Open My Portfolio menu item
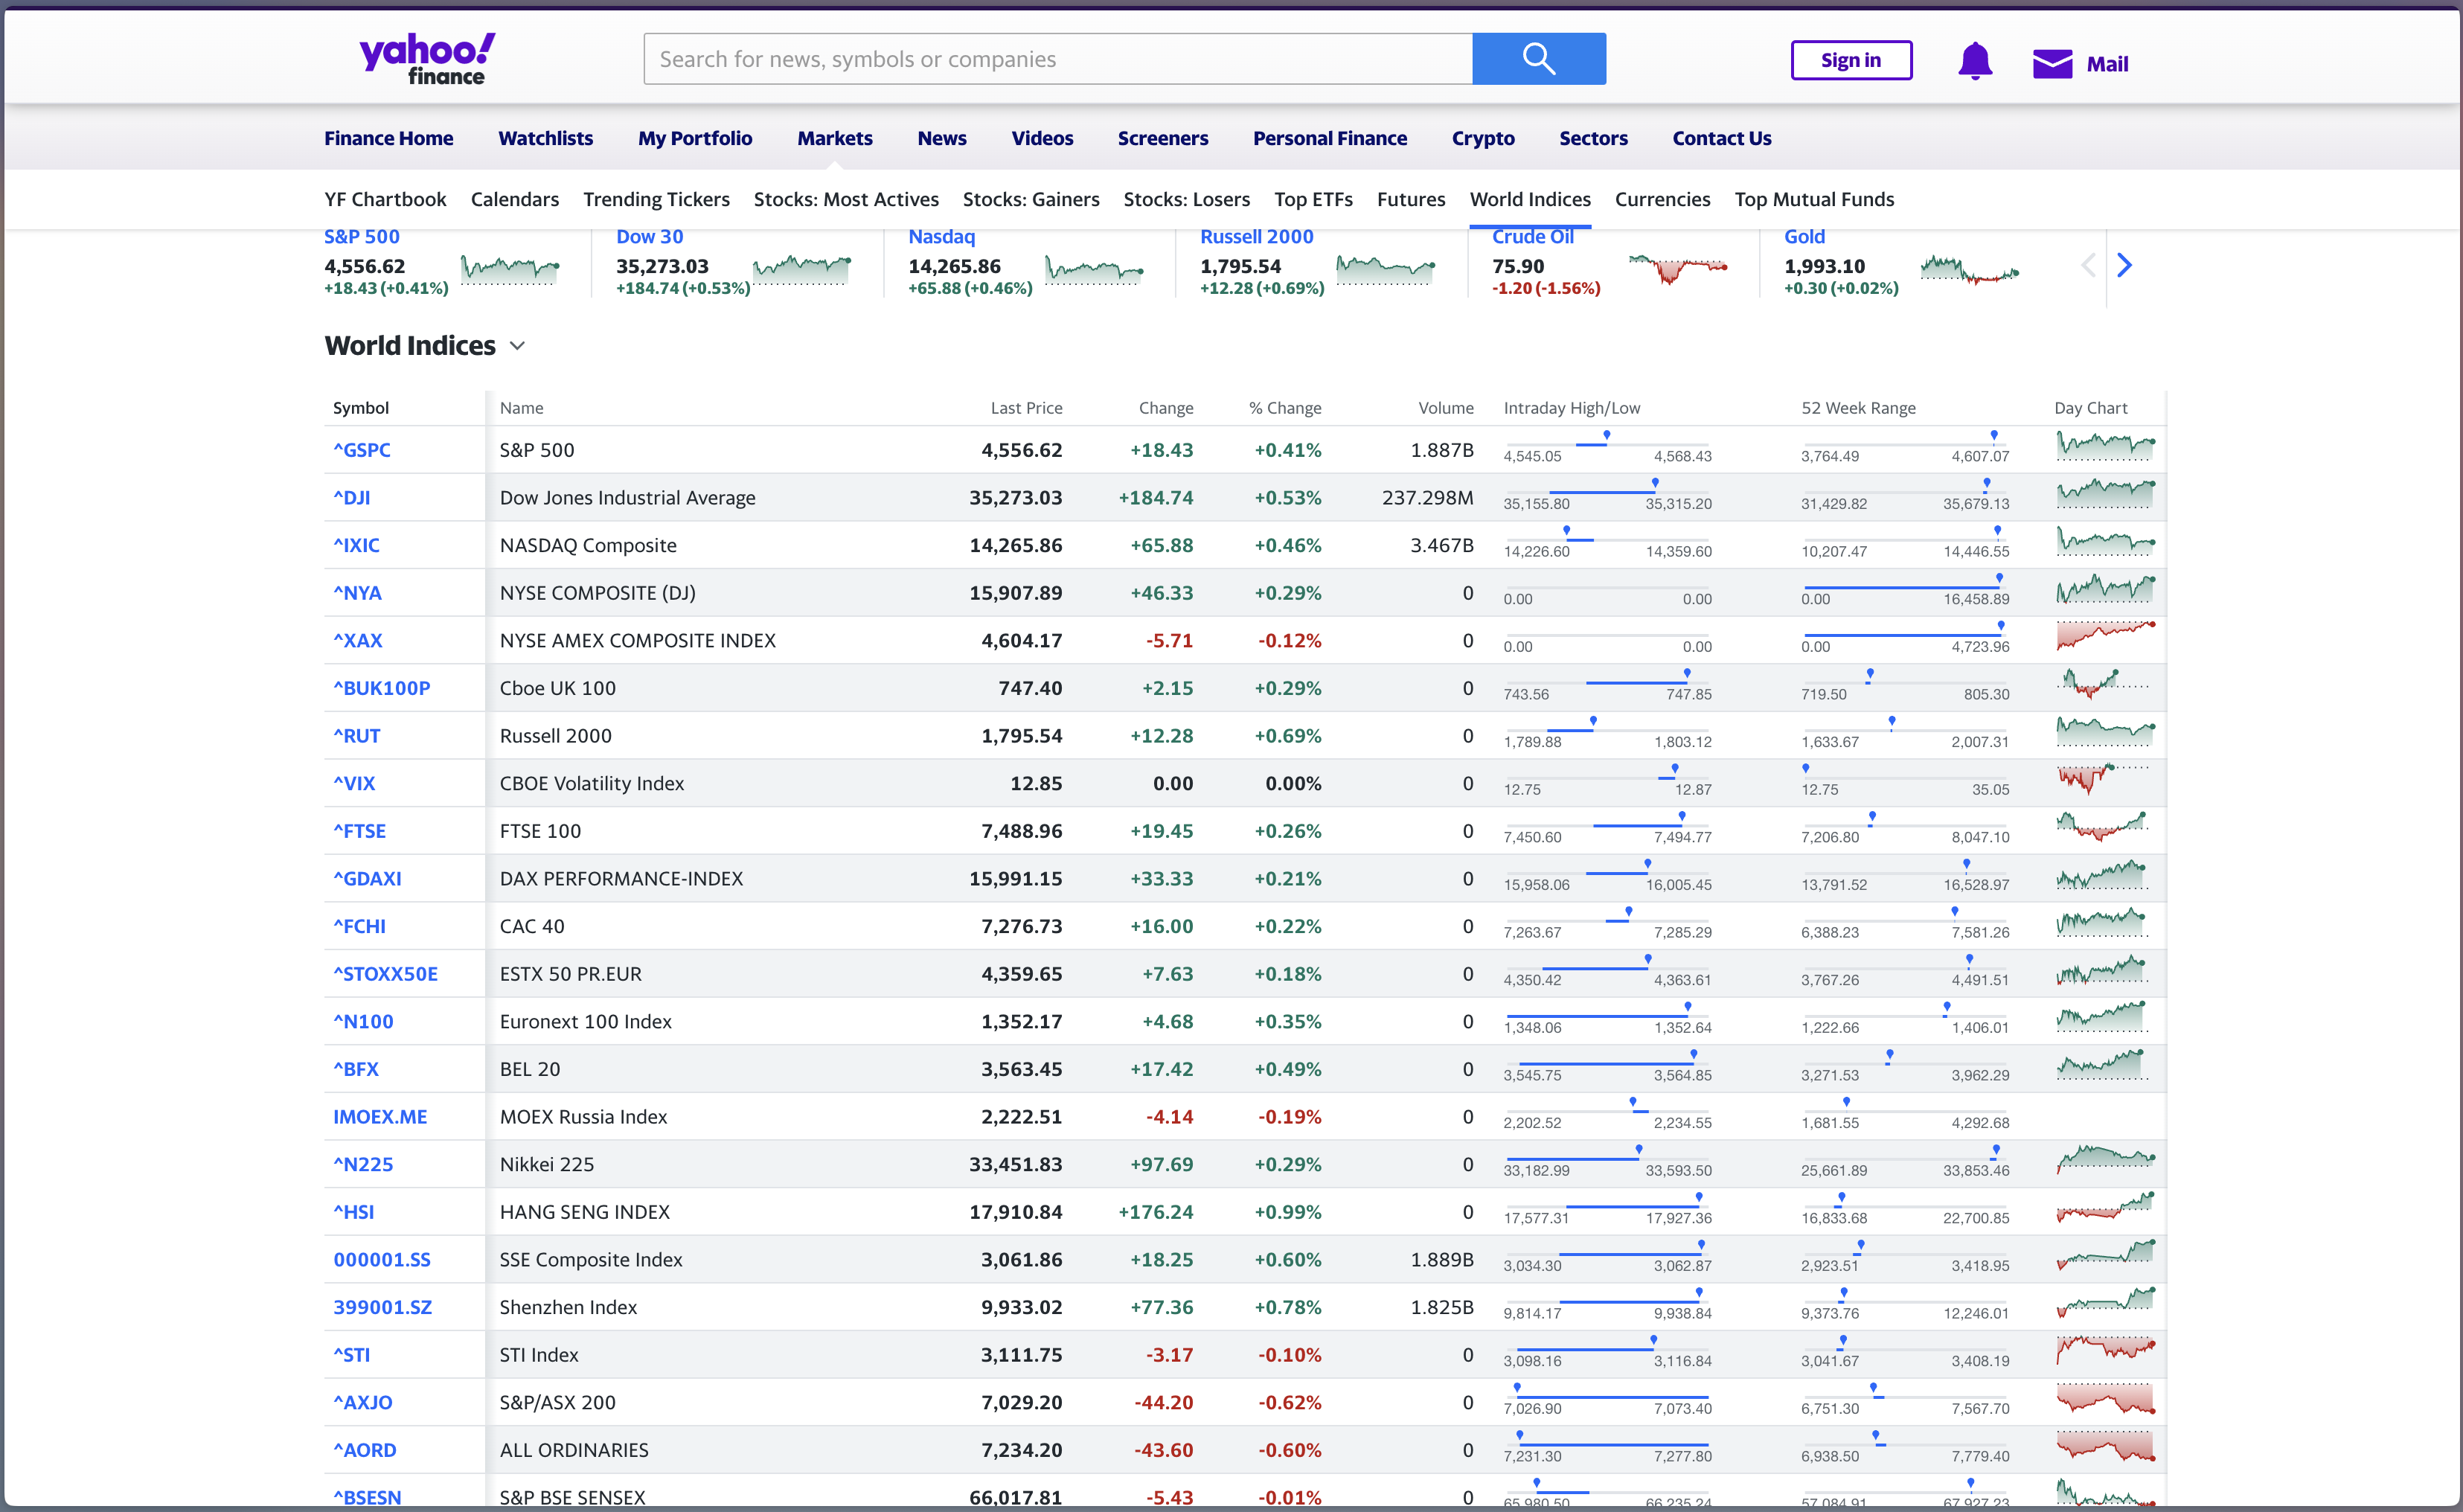Image resolution: width=2463 pixels, height=1512 pixels. tap(695, 138)
